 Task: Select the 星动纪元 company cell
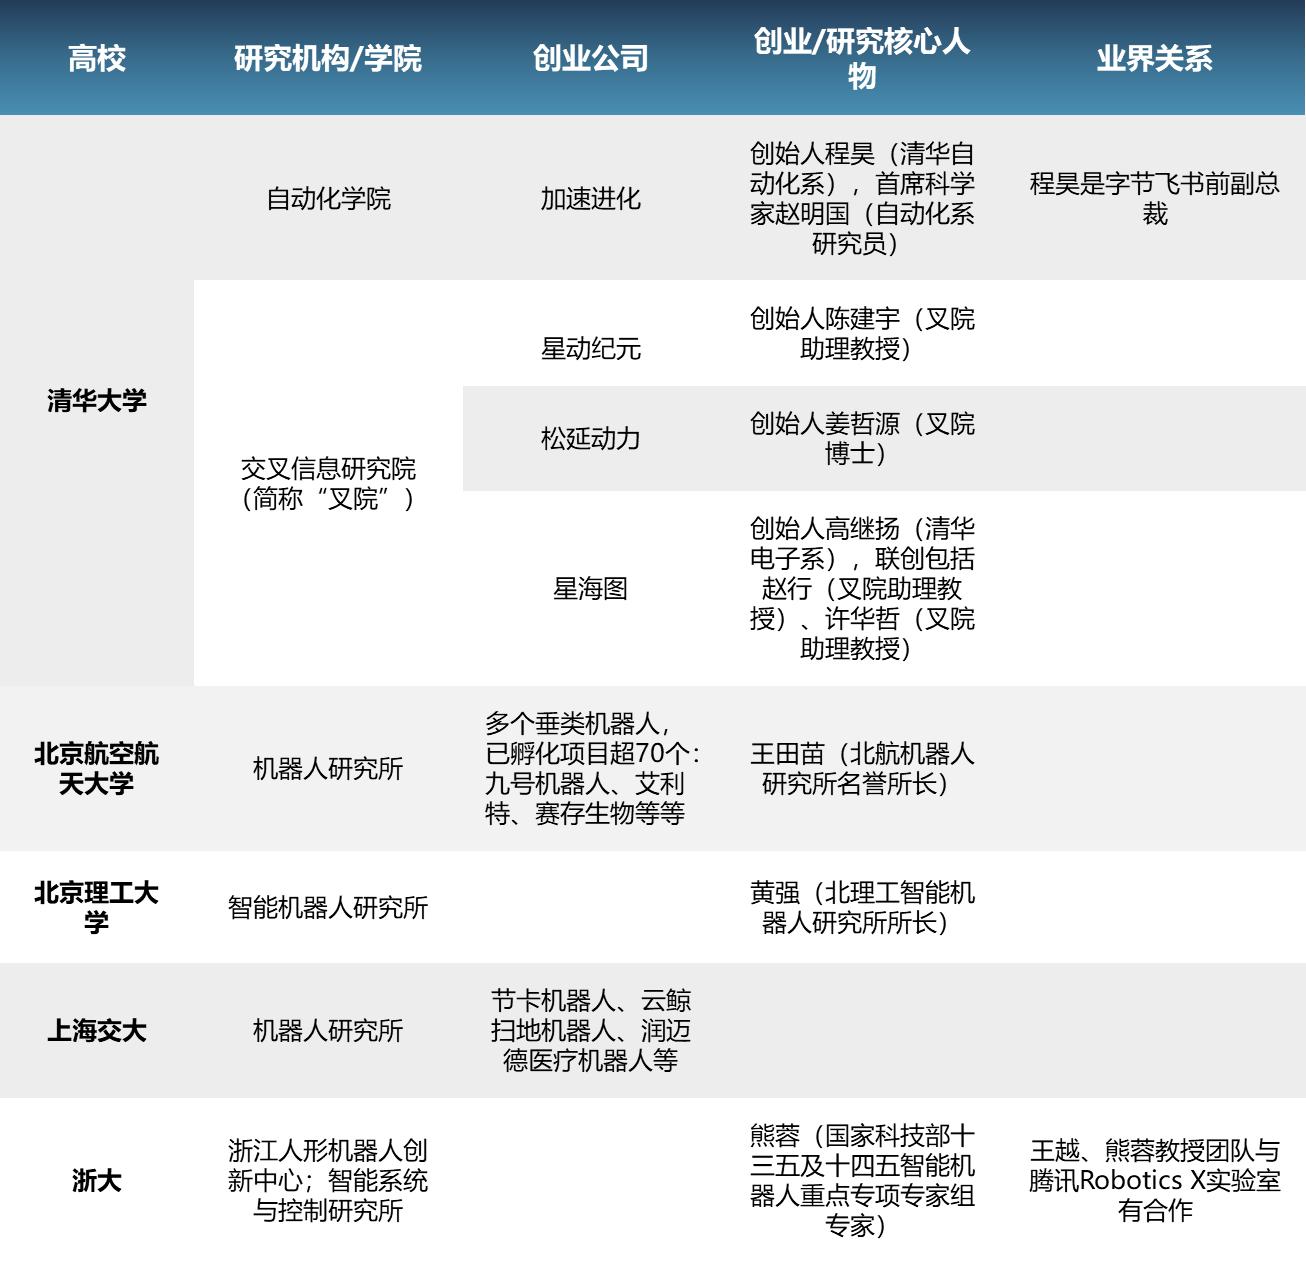point(591,333)
